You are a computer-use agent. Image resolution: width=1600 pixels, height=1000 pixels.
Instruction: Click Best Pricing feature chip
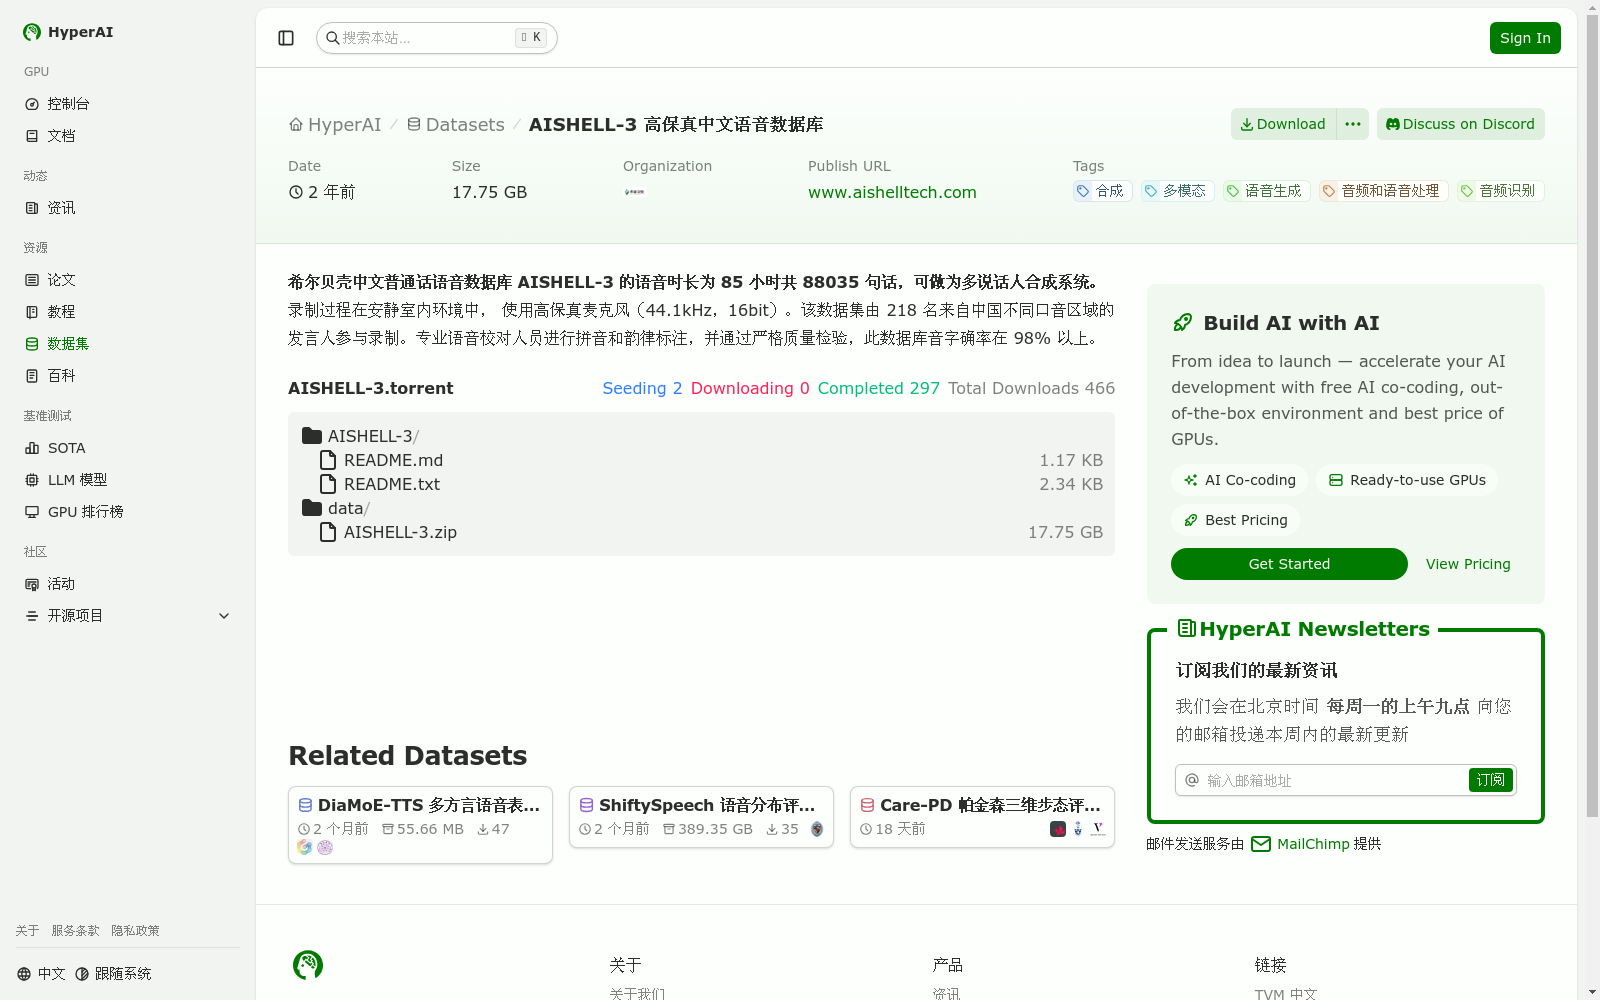(x=1235, y=520)
